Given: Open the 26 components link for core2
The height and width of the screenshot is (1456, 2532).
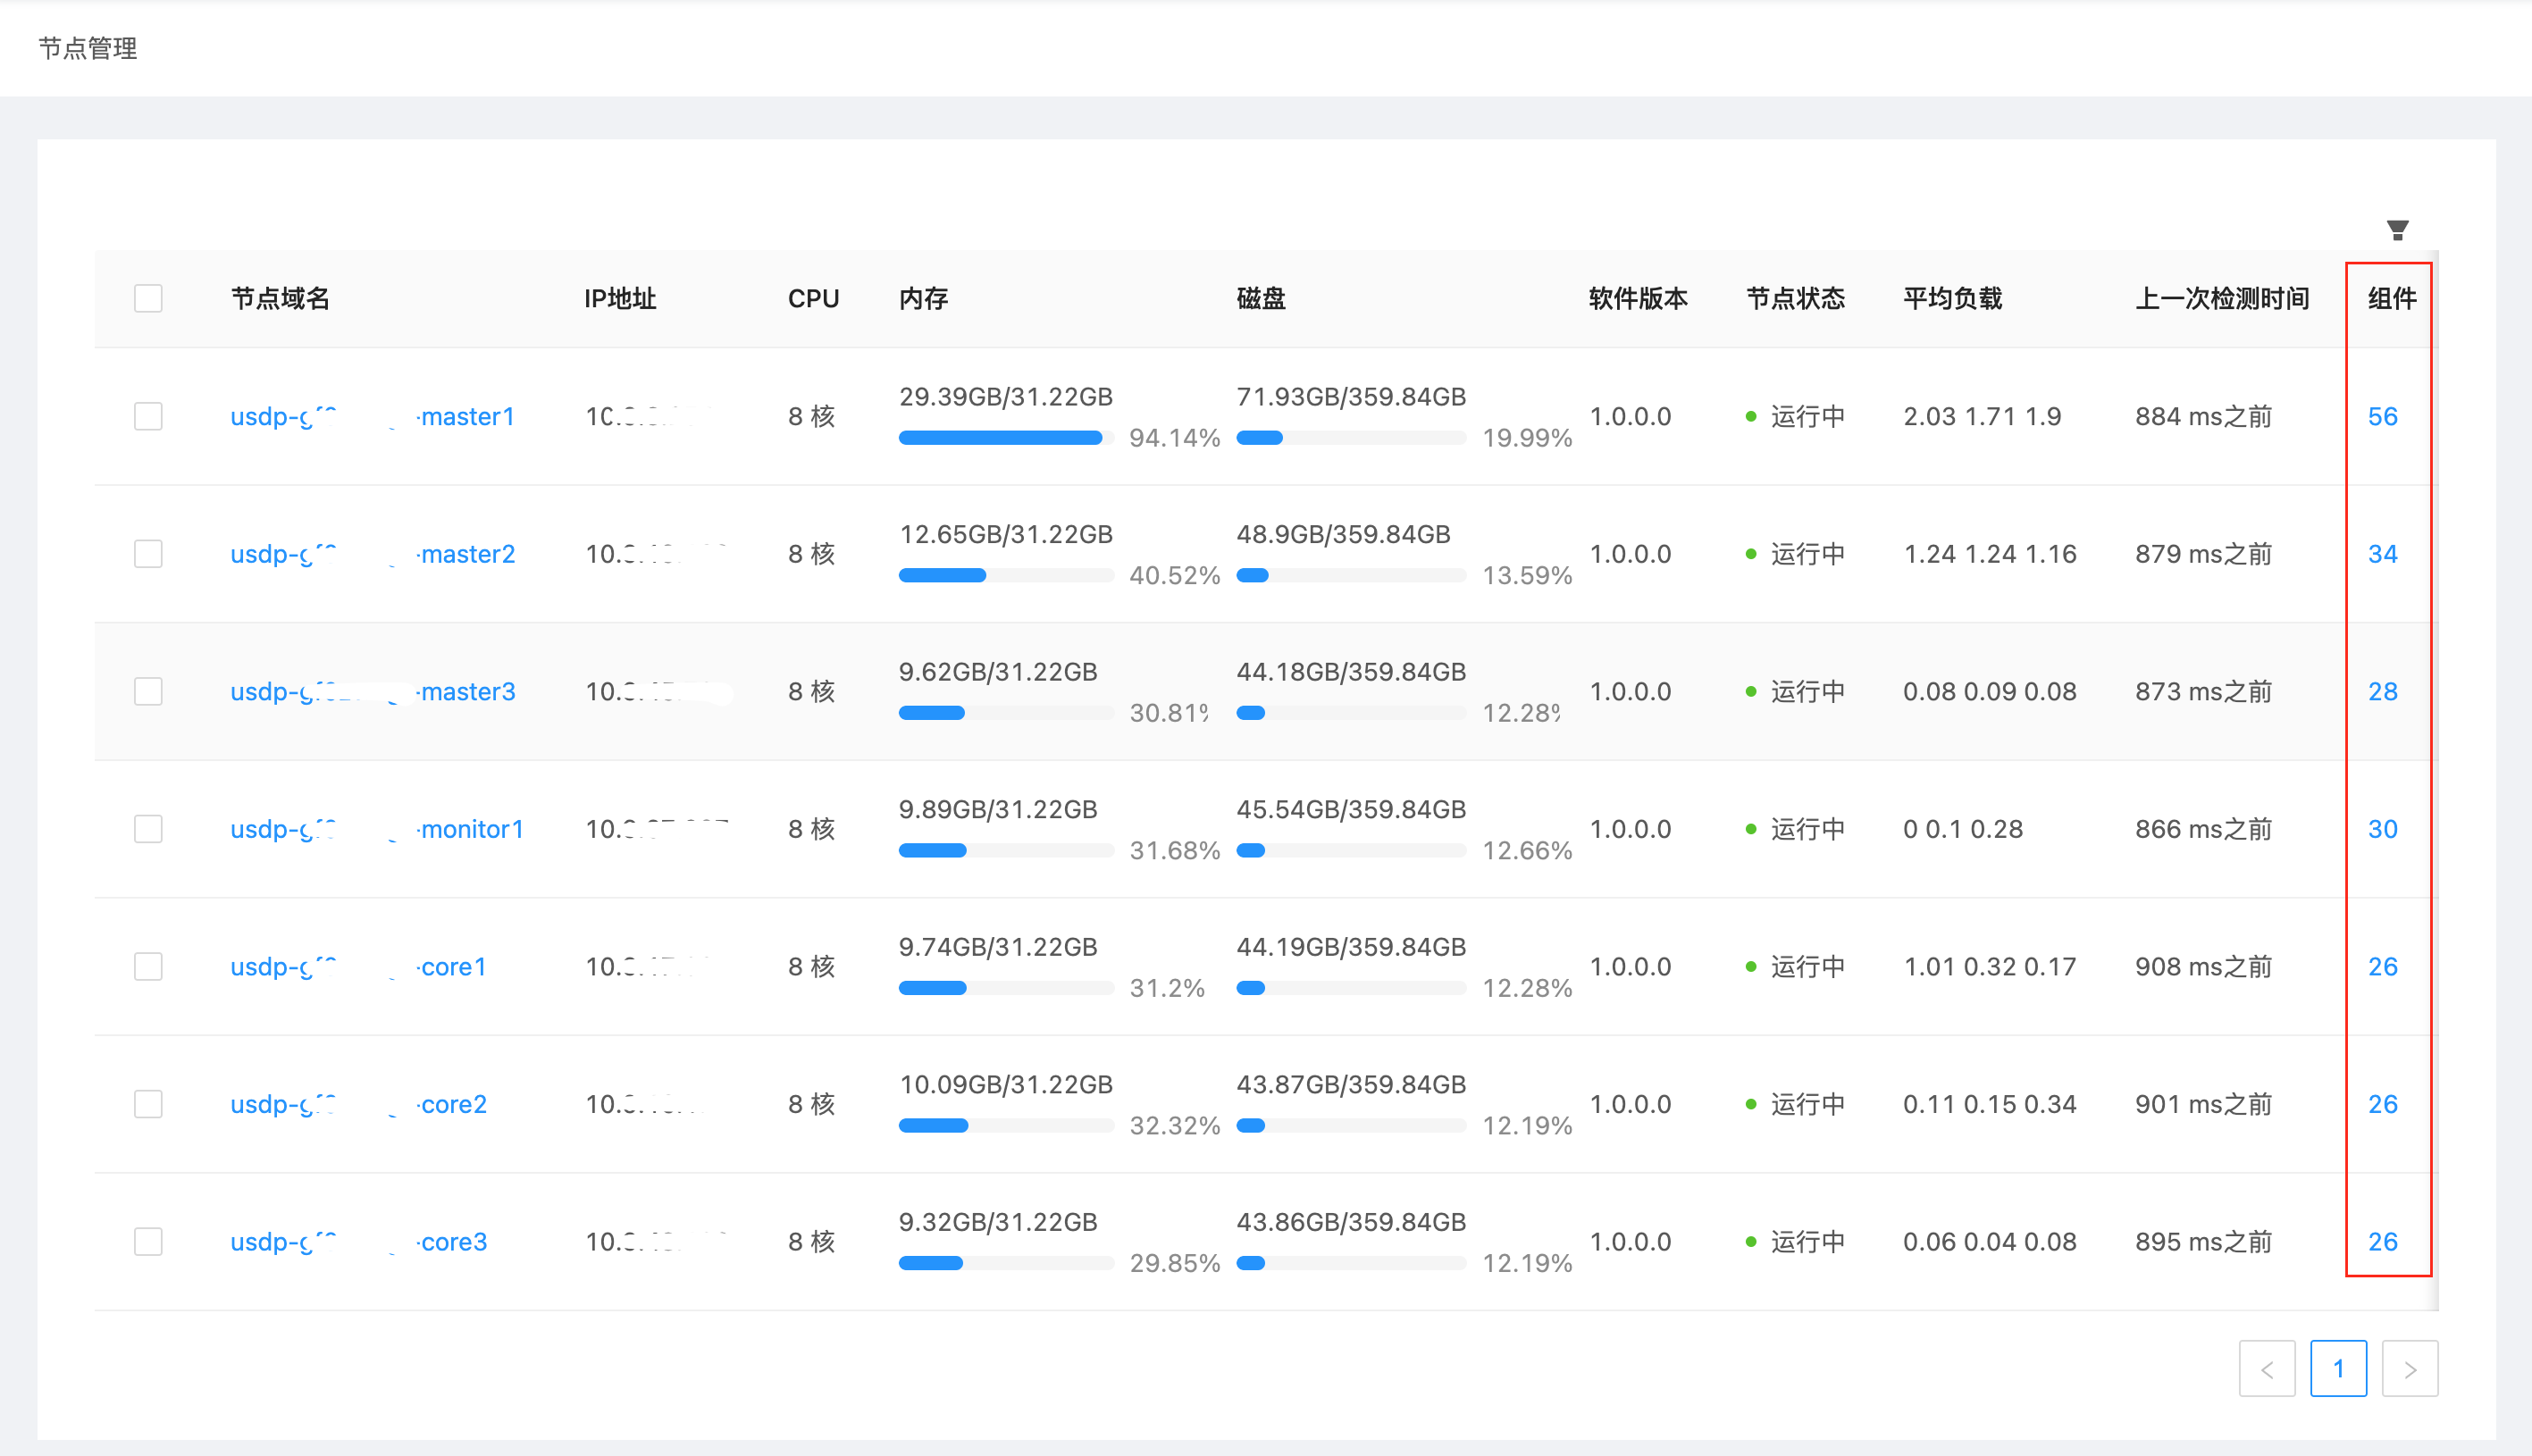Looking at the screenshot, I should (x=2382, y=1104).
